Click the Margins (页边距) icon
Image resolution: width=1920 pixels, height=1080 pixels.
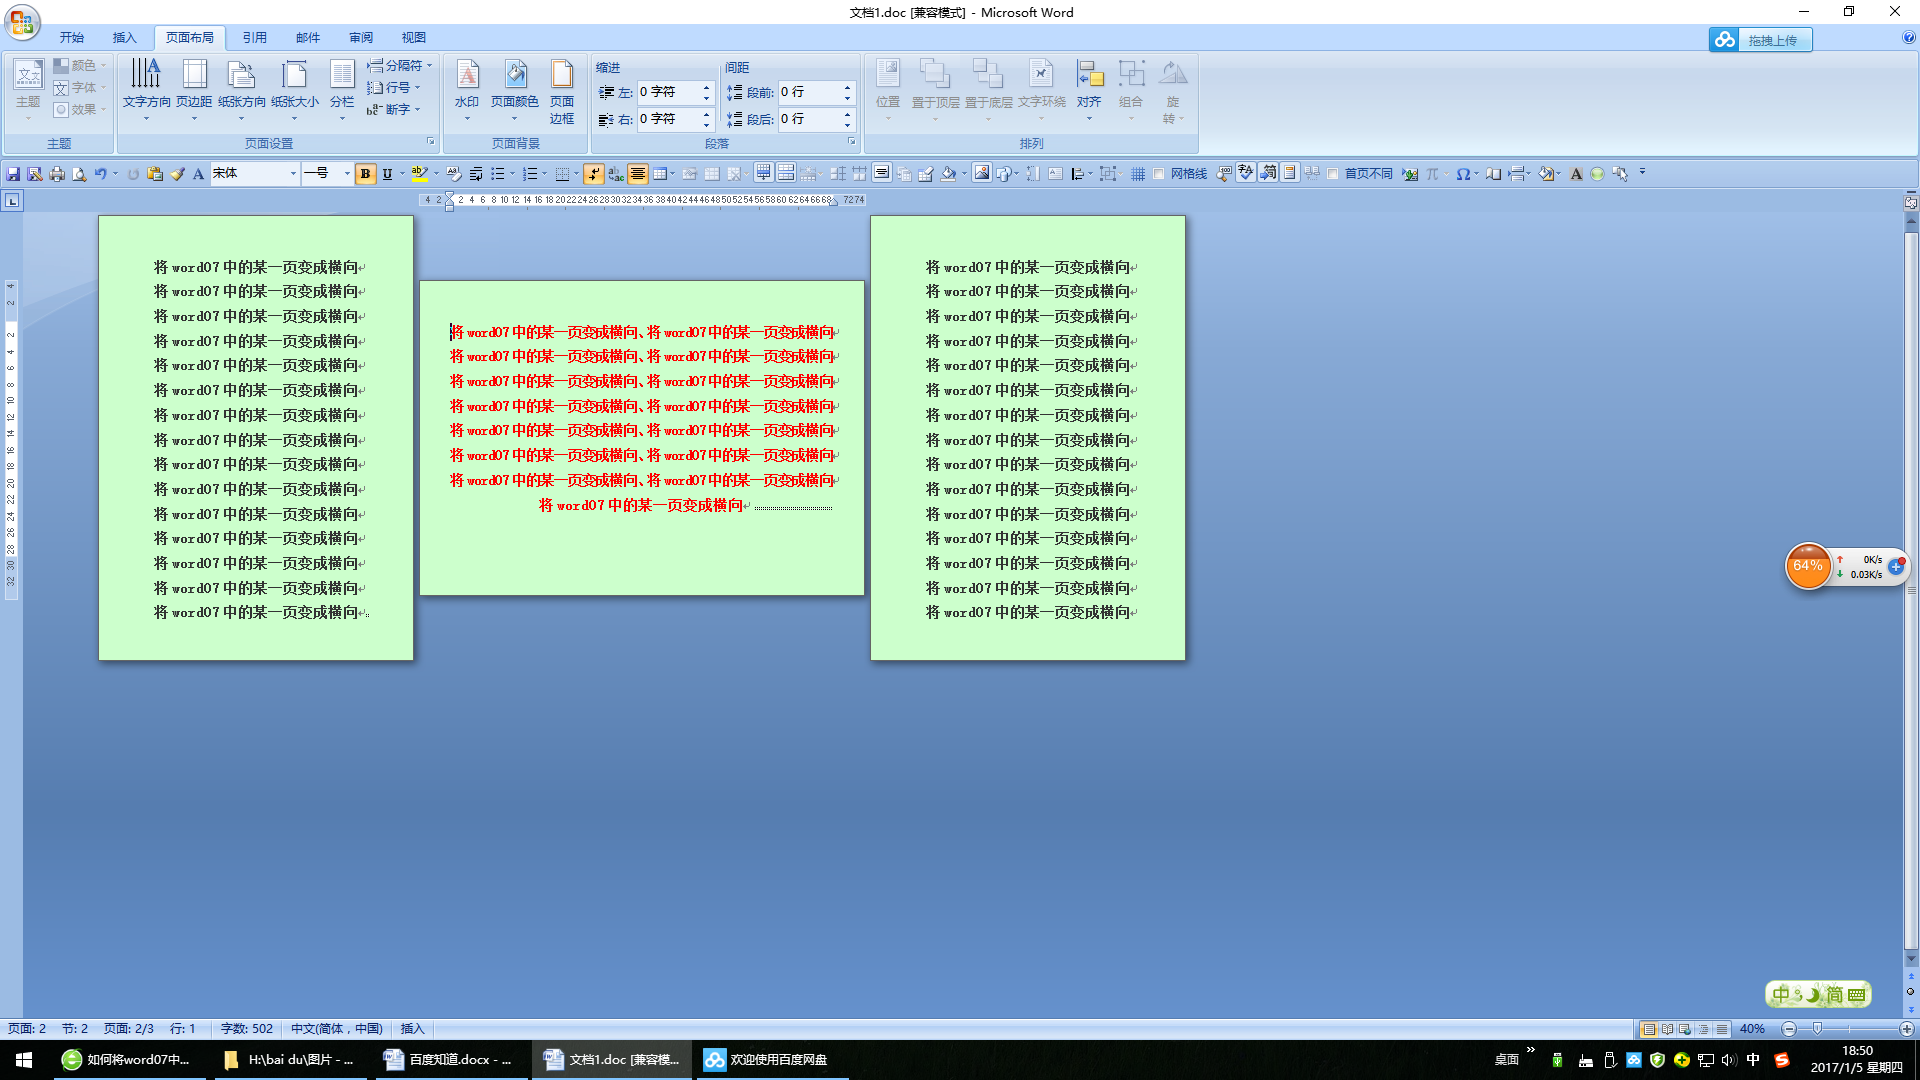coord(194,84)
